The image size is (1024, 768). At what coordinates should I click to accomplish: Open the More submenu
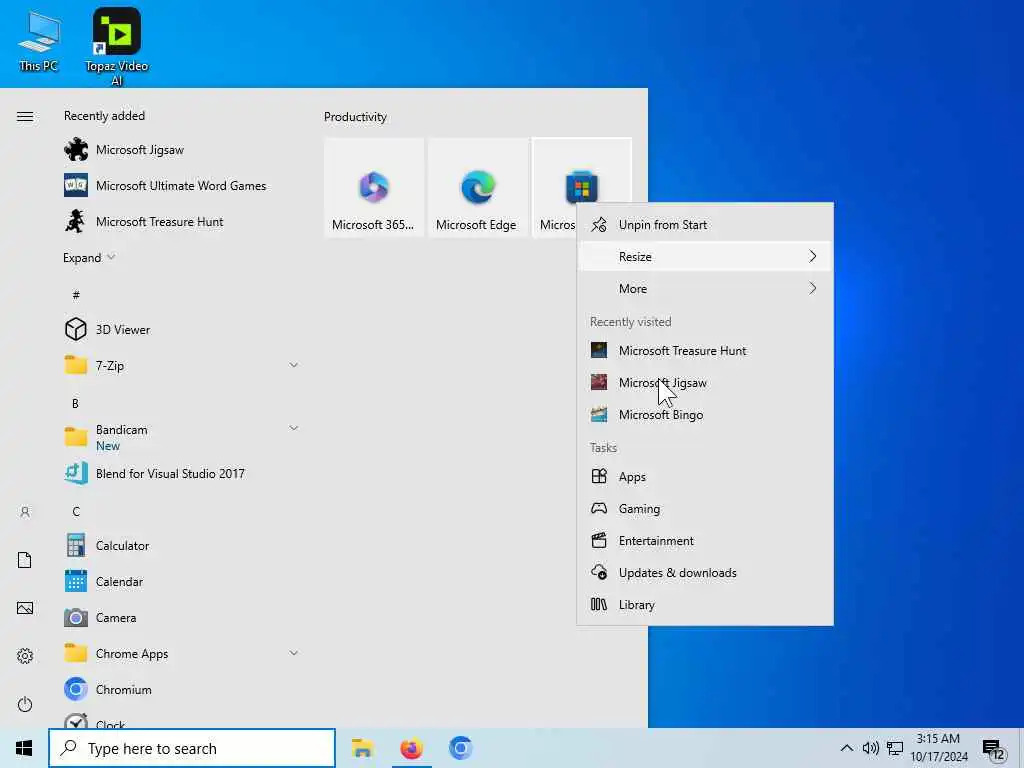[705, 289]
